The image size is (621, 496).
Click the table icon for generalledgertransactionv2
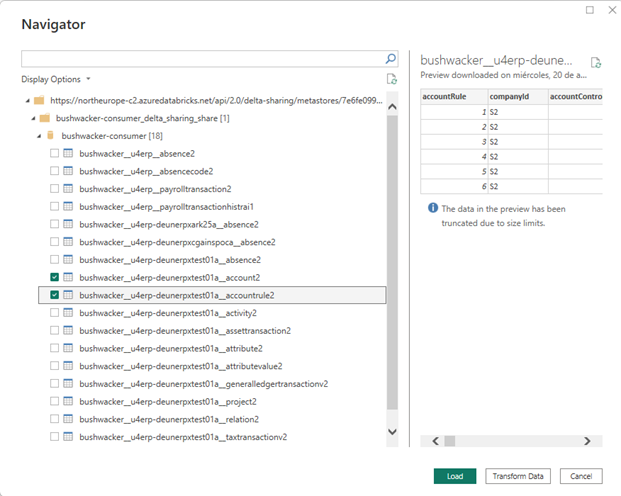point(68,383)
